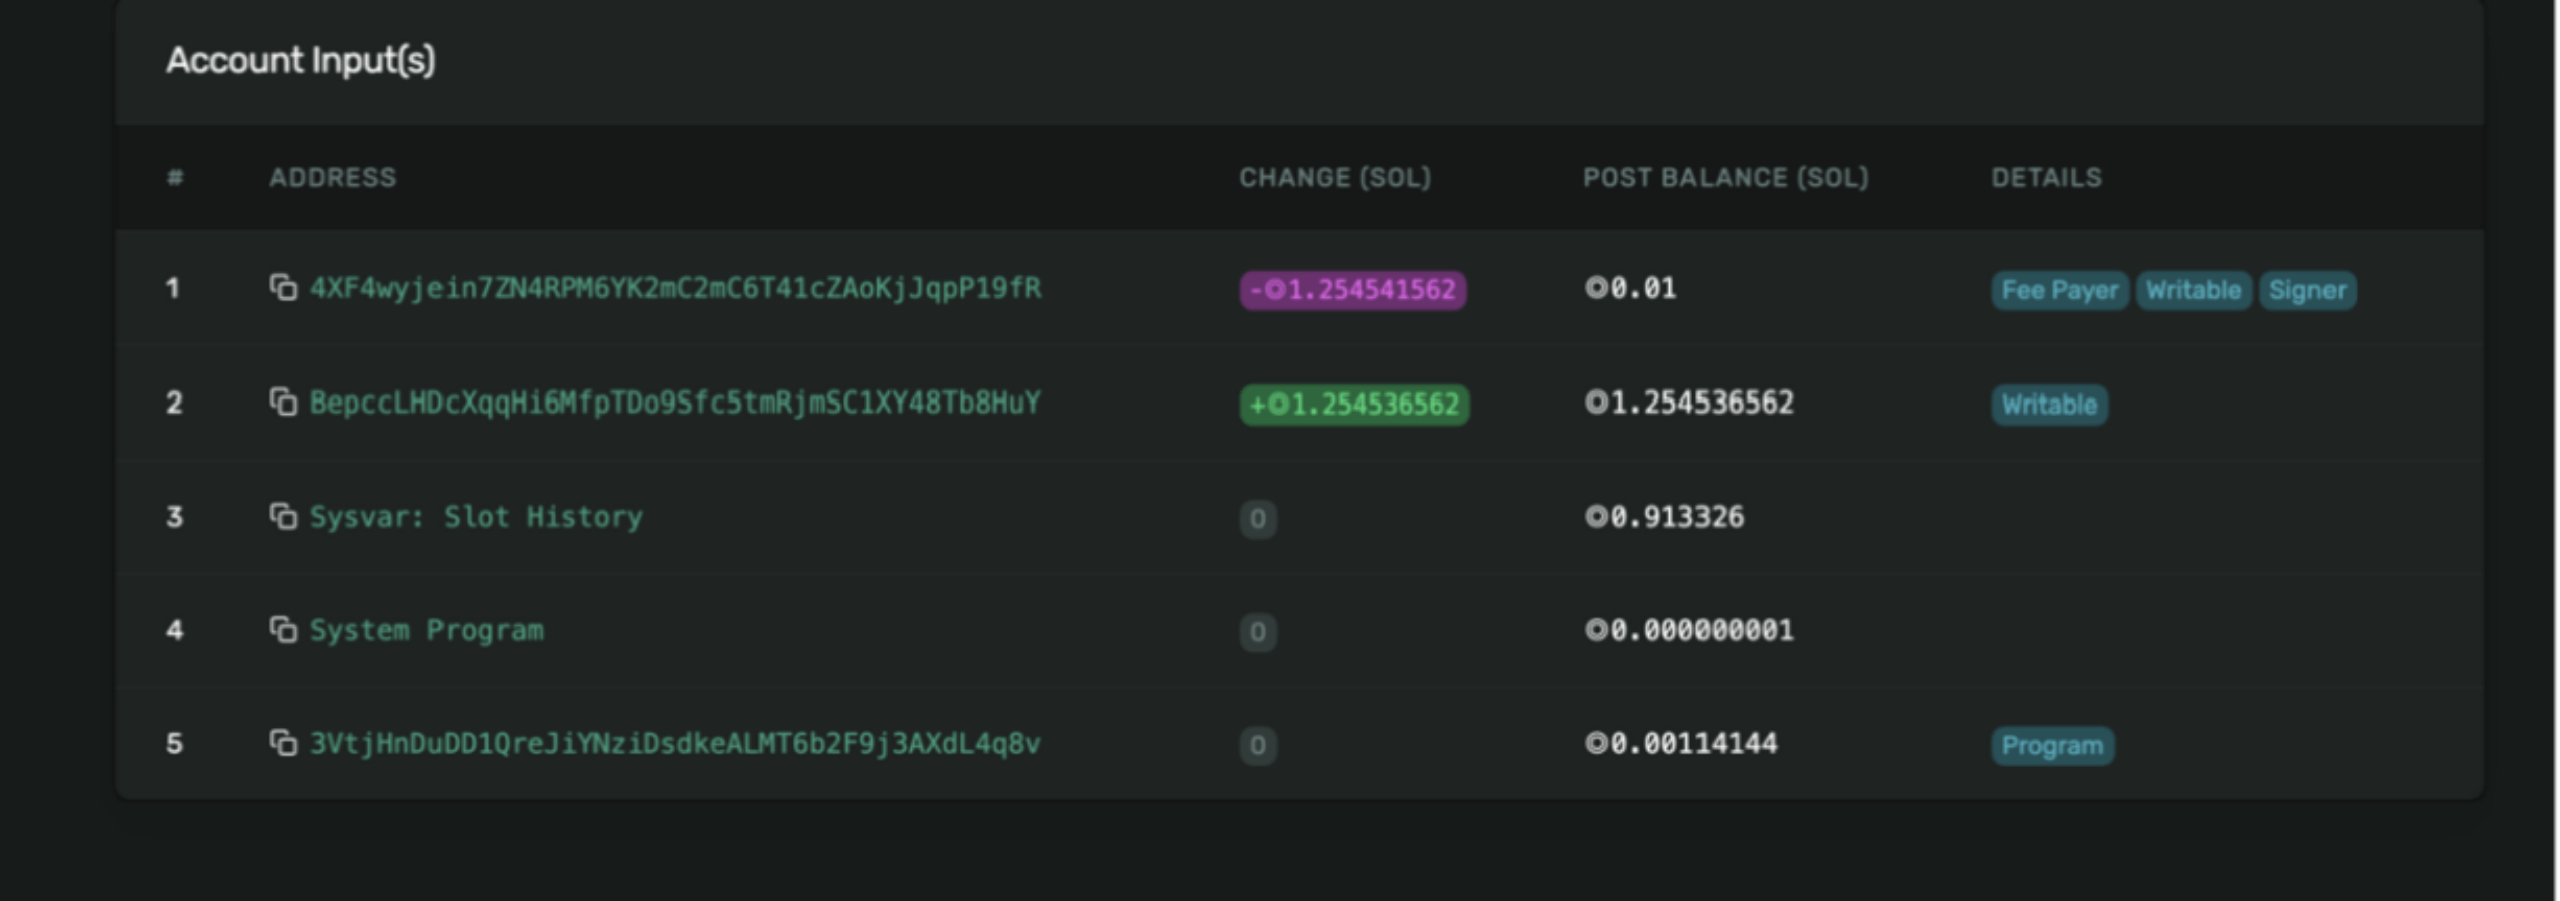2560x901 pixels.
Task: Click the CHANGE (SOL) column header
Action: click(1335, 178)
